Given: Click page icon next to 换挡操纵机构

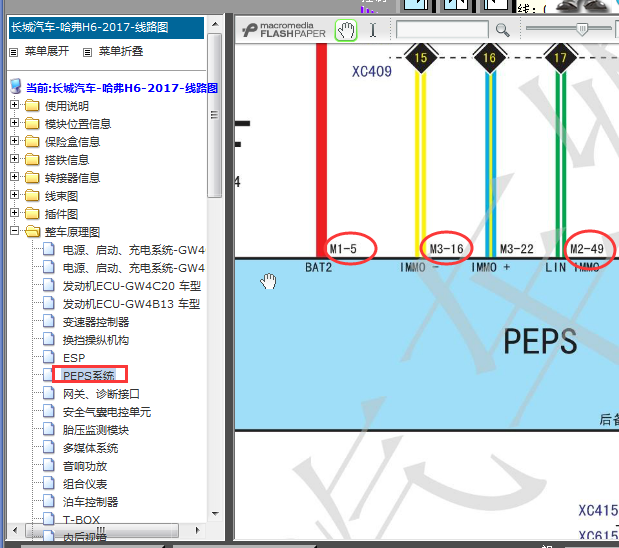Looking at the screenshot, I should click(49, 338).
